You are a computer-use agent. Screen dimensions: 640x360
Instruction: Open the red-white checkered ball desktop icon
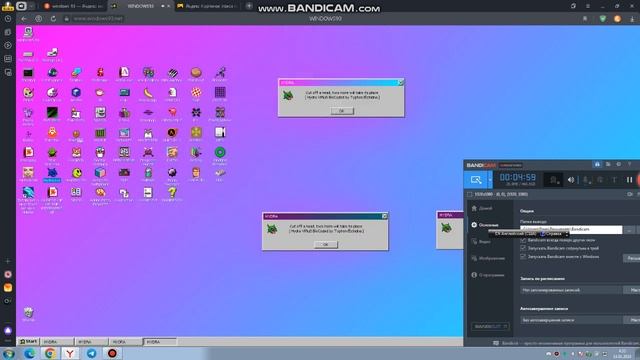[196, 92]
